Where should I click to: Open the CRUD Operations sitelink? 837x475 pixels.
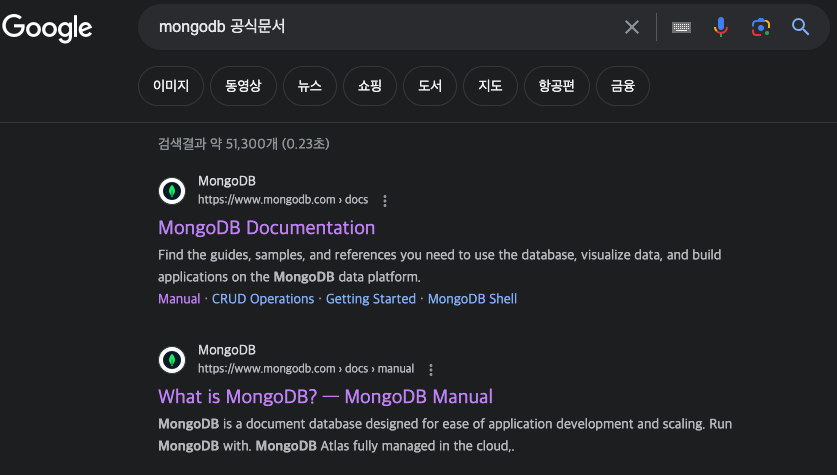(263, 299)
